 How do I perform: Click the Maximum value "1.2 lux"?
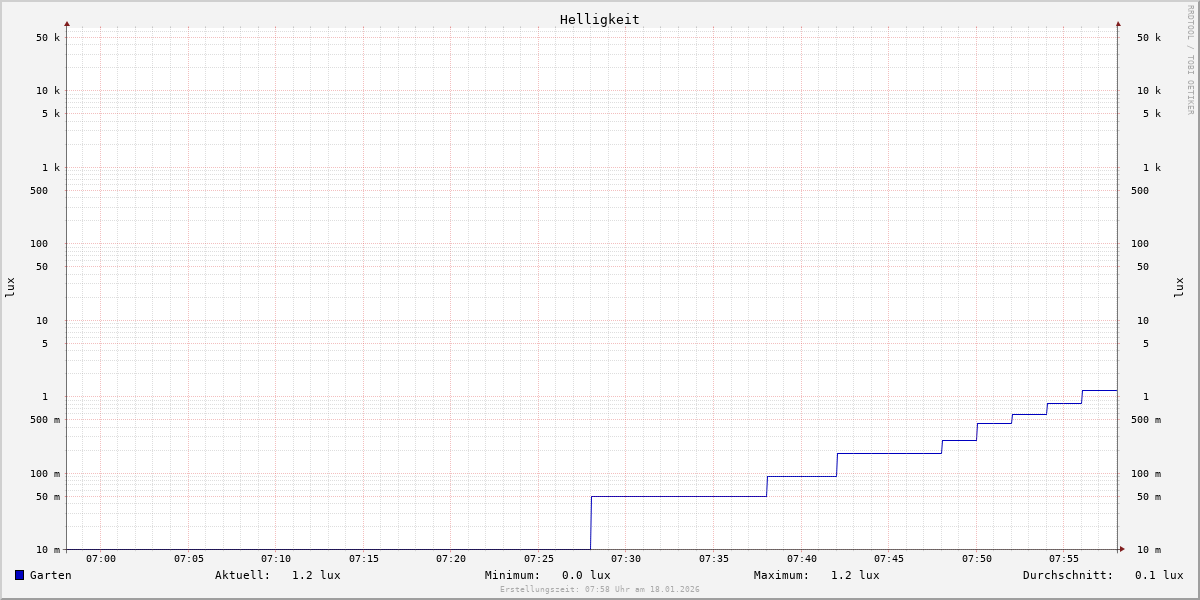tap(855, 575)
